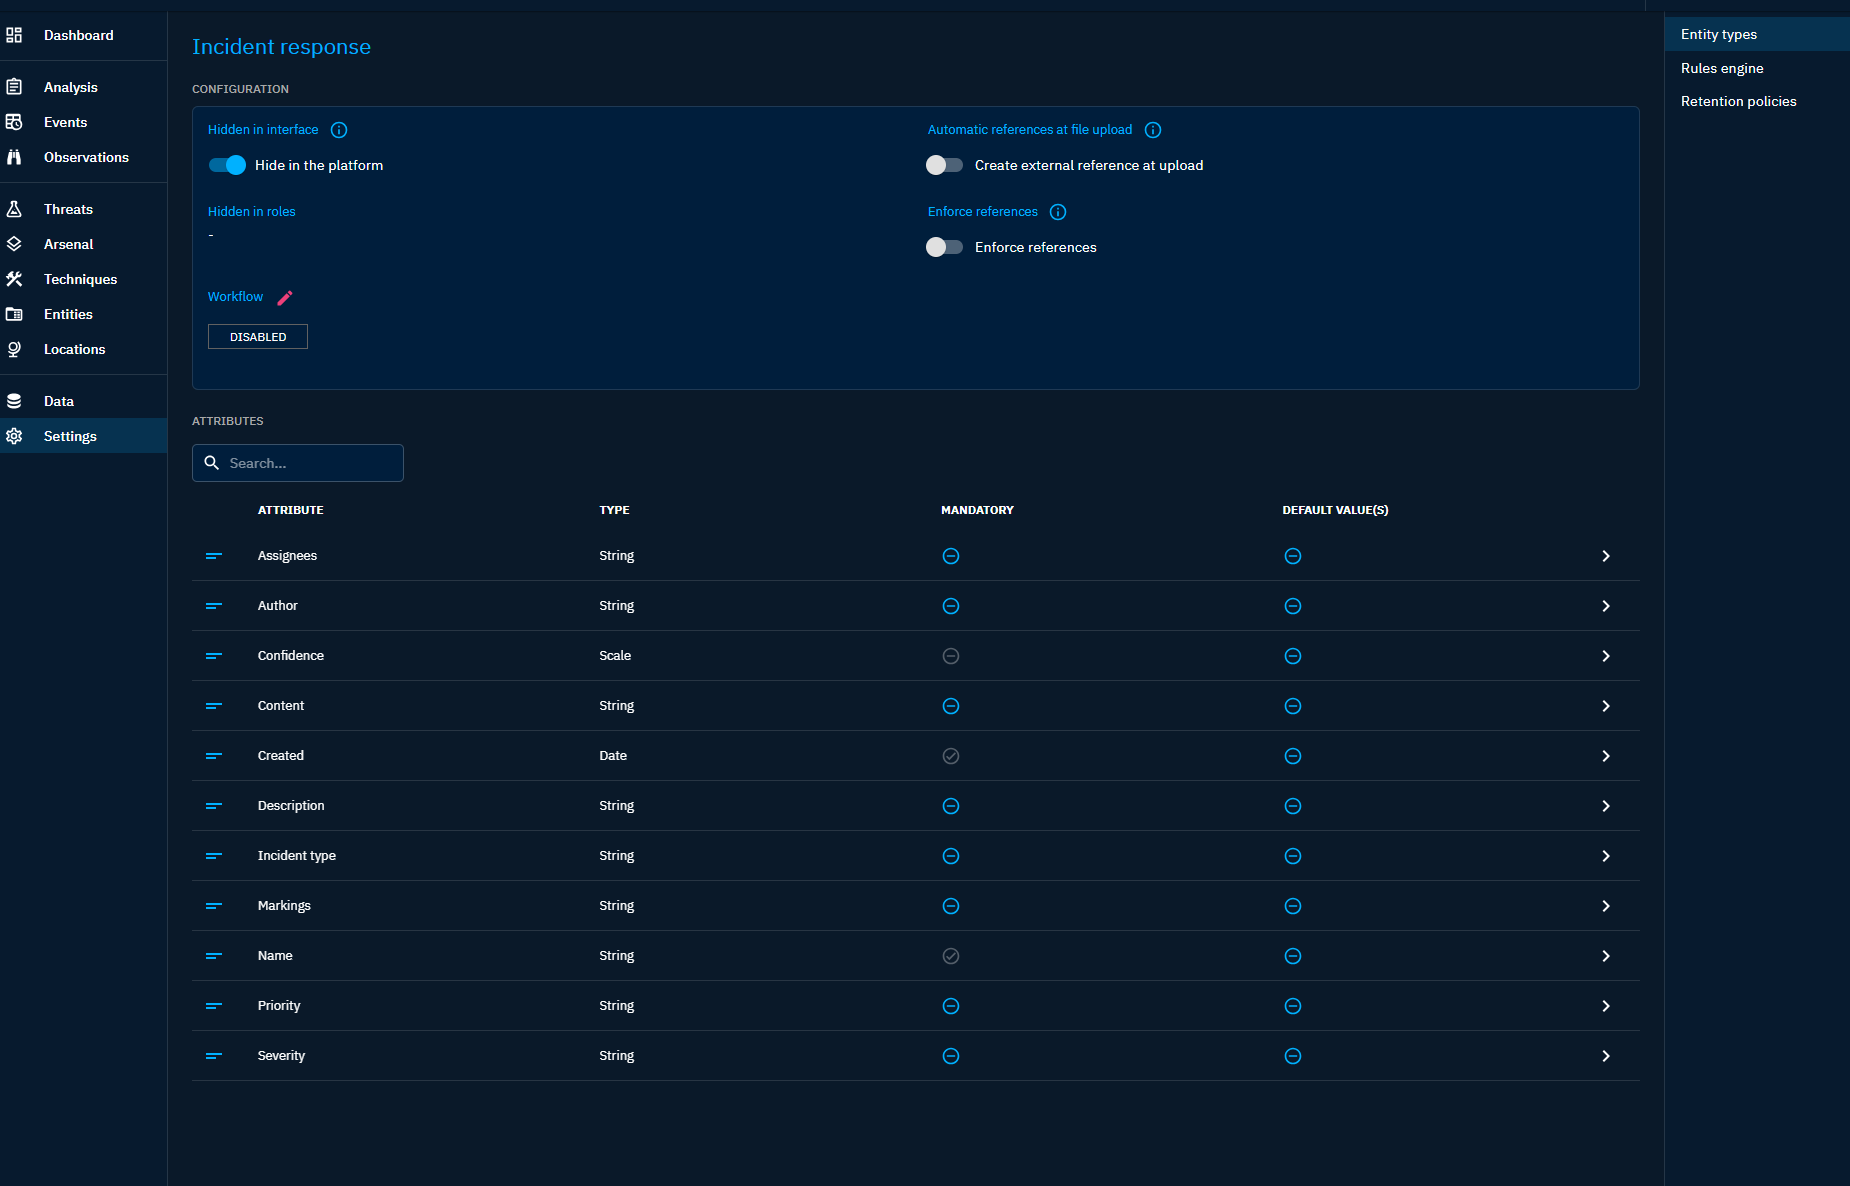The image size is (1850, 1186).
Task: Click the Dashboard icon in sidebar
Action: [x=14, y=35]
